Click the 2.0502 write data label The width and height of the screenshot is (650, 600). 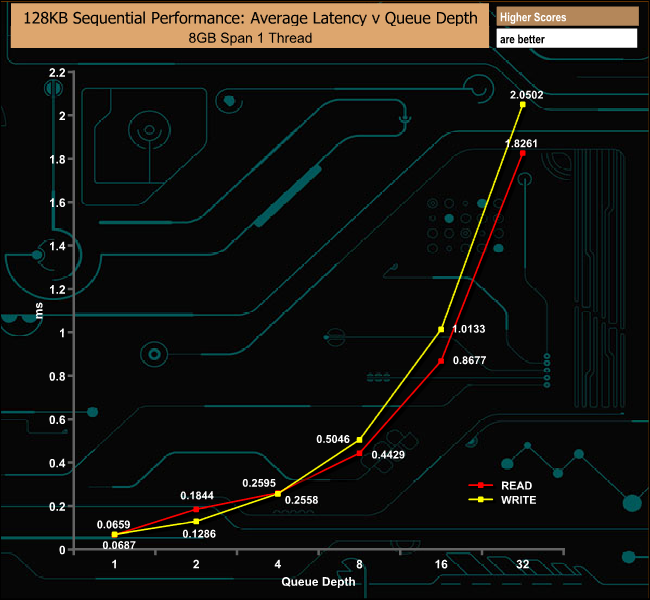(526, 95)
